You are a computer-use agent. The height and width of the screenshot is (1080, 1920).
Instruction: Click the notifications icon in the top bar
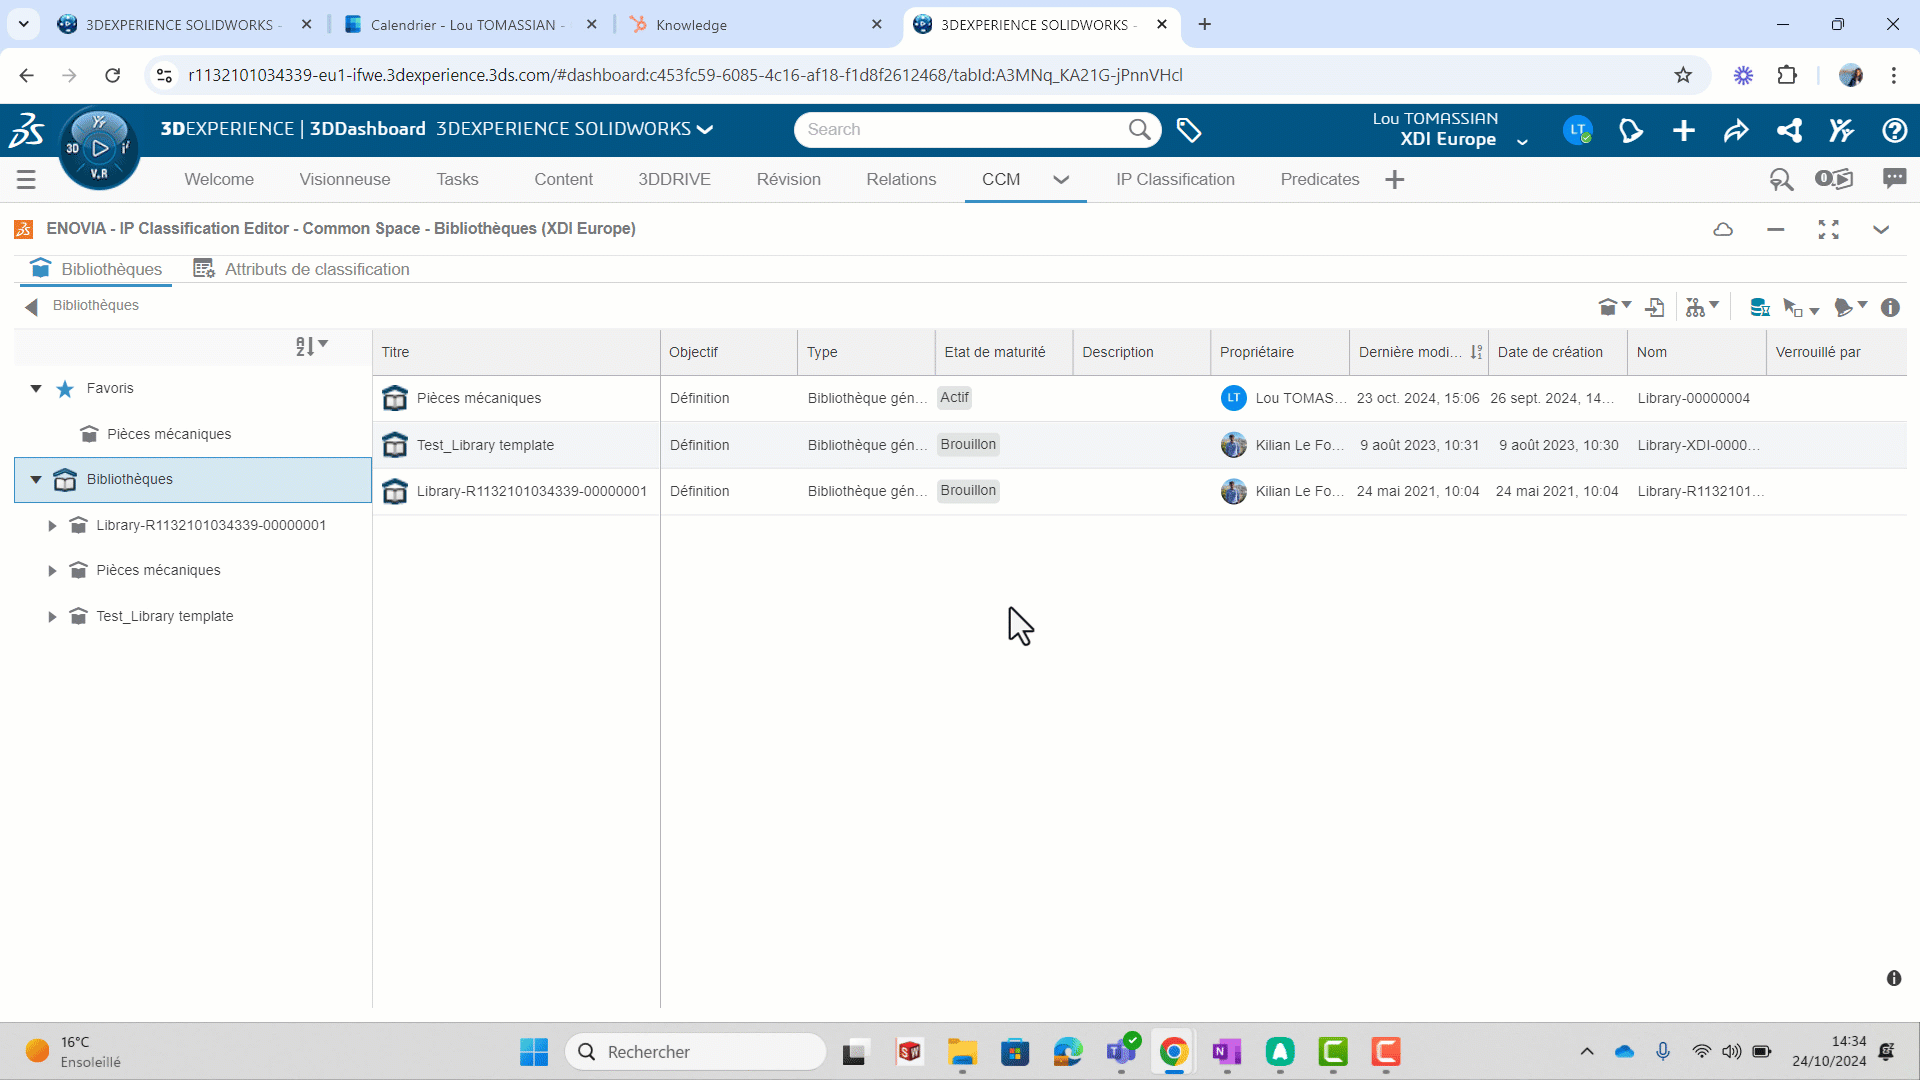(1631, 130)
